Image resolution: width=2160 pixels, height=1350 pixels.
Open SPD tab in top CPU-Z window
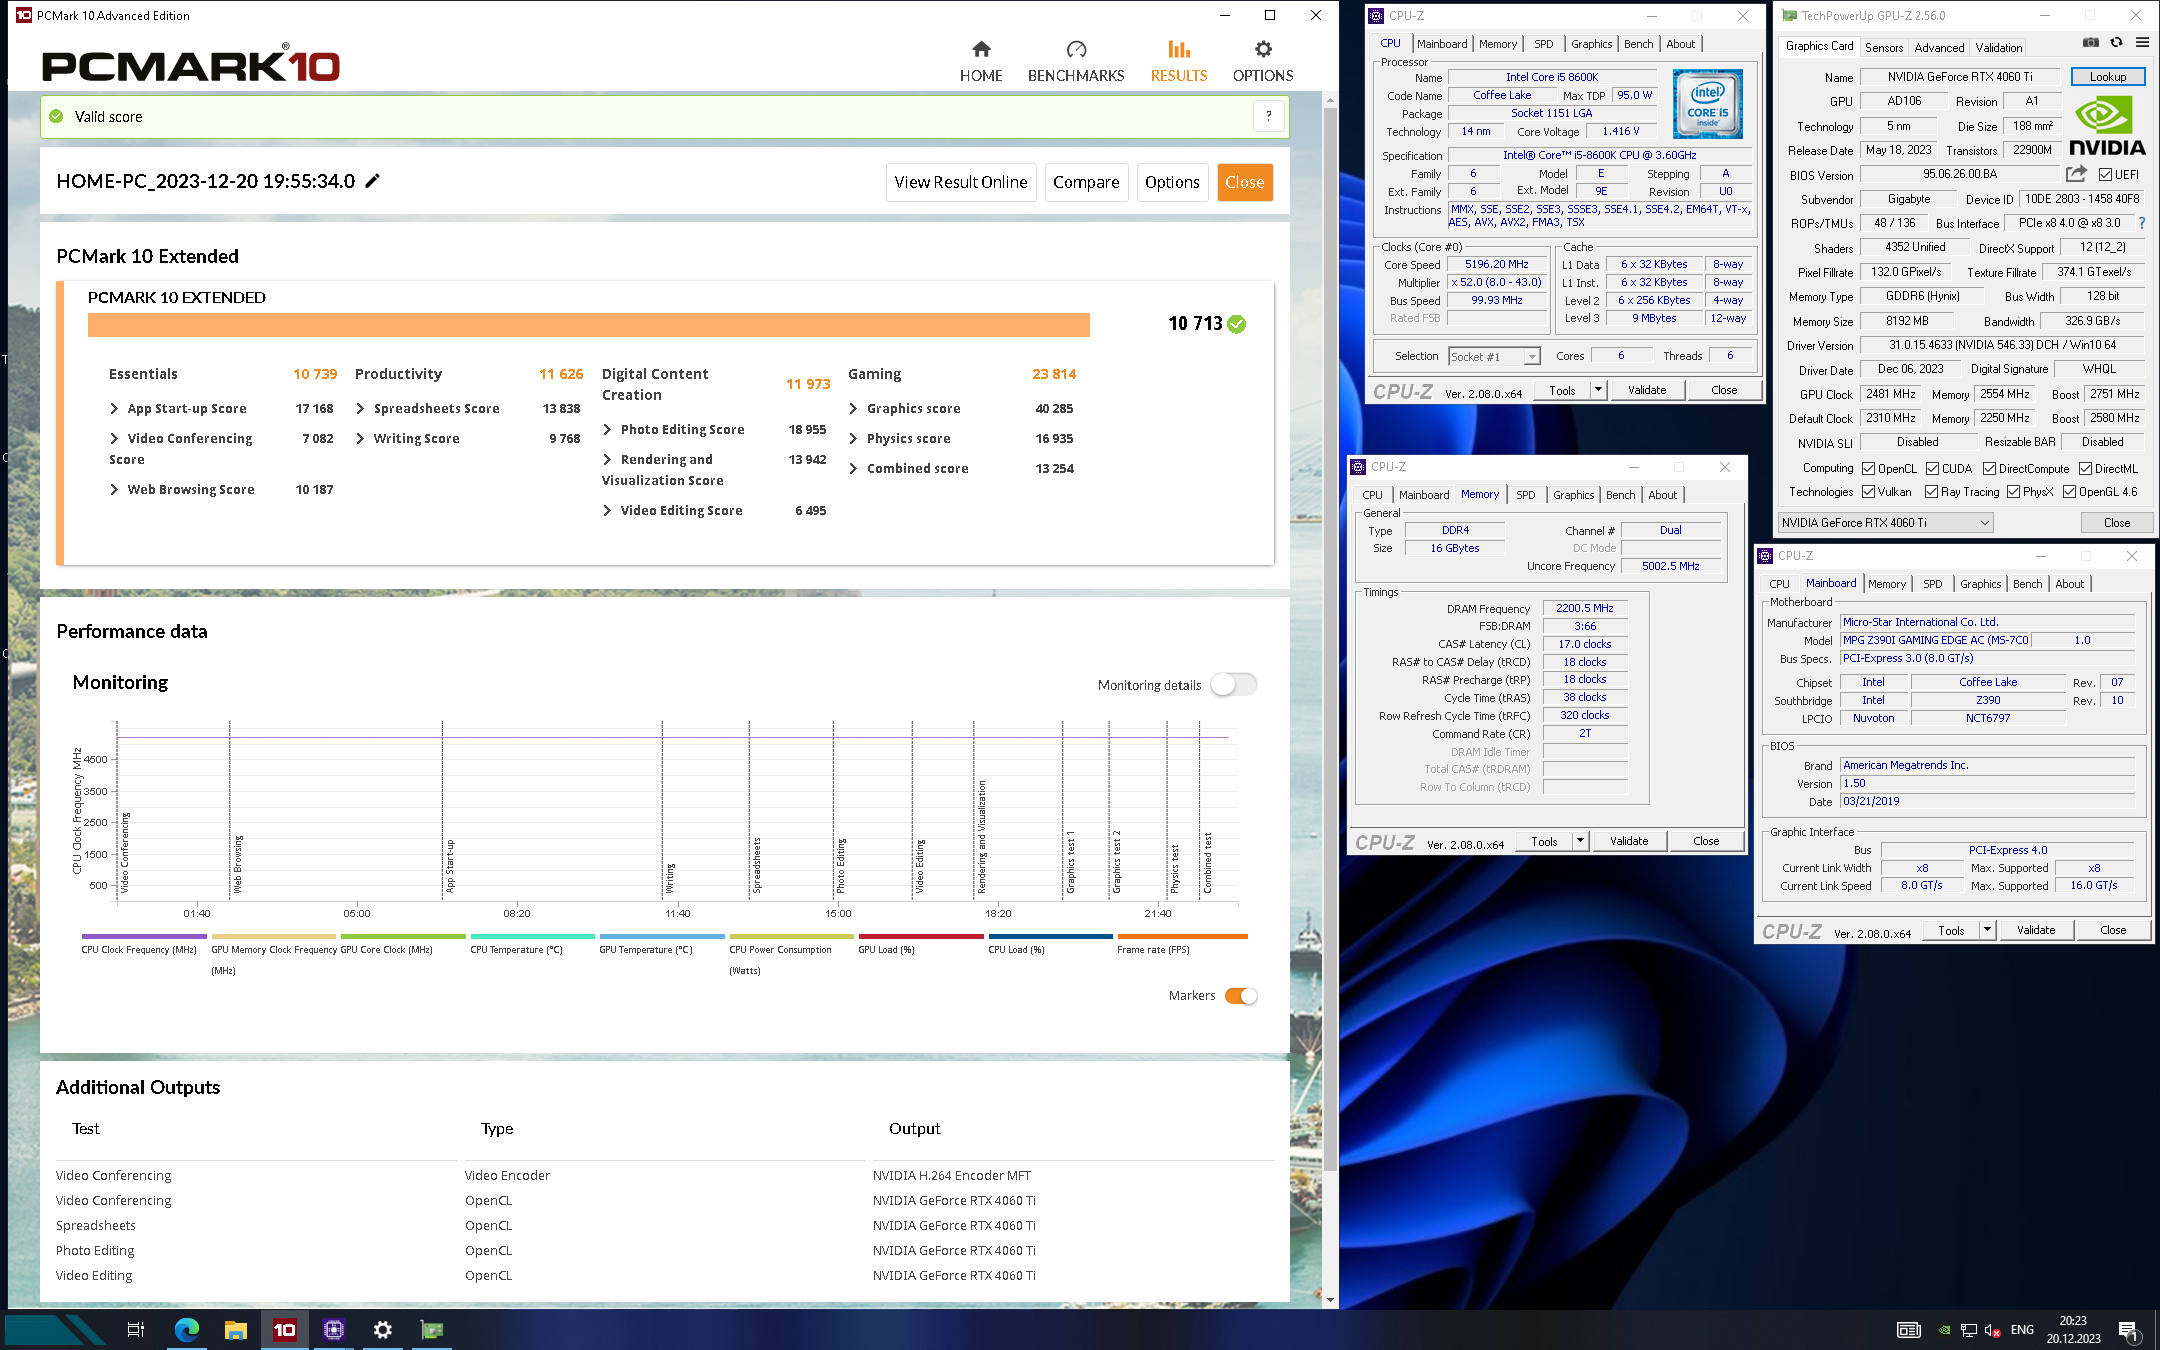(x=1544, y=43)
